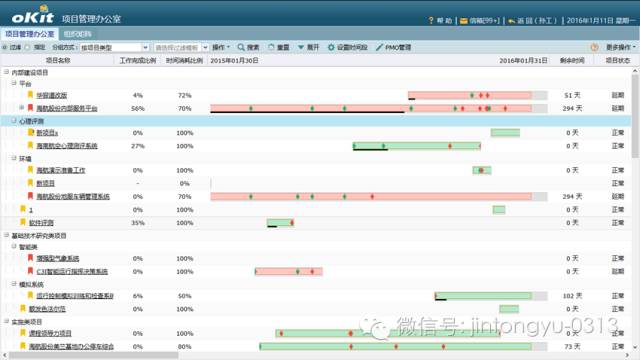The image size is (640, 360).
Task: Click the reset circular arrow icon
Action: 271,47
